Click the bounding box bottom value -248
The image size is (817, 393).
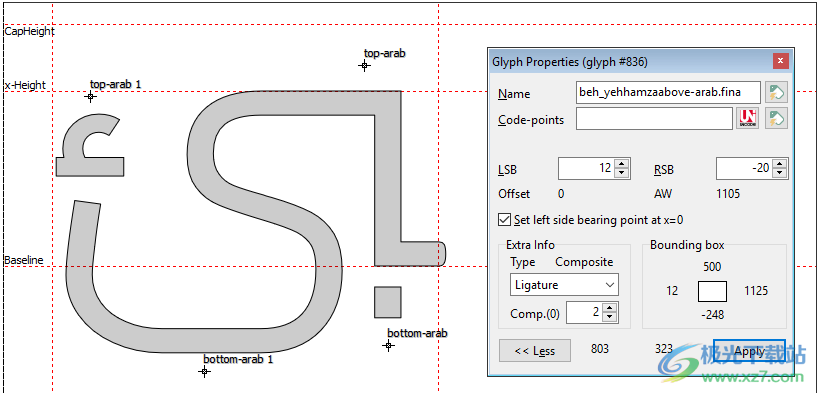tap(712, 314)
